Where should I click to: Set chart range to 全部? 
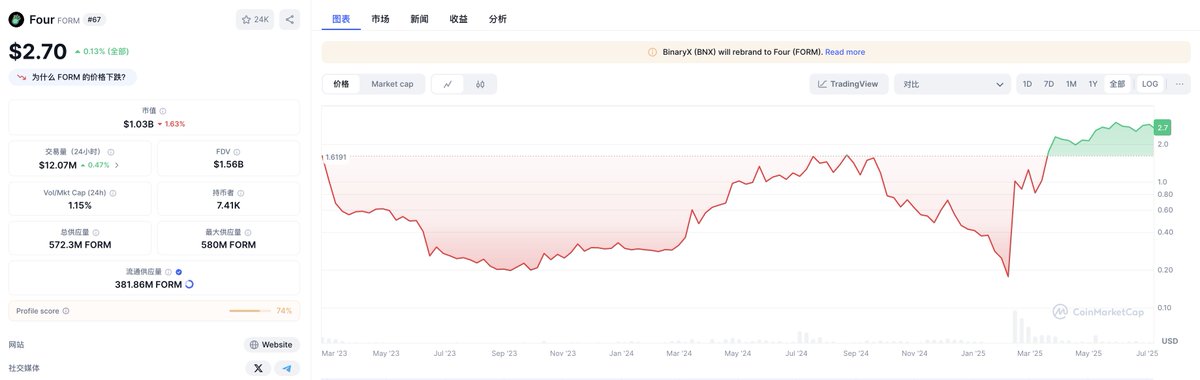pyautogui.click(x=1117, y=84)
